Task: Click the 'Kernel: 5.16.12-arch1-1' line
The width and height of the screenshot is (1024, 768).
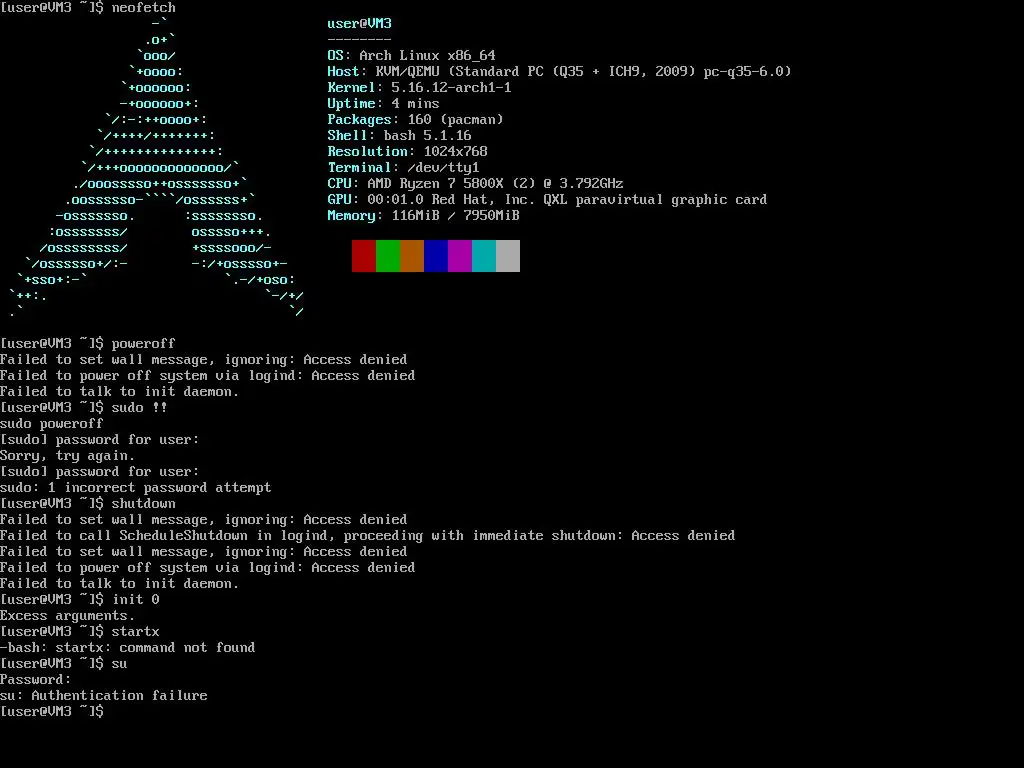Action: click(x=419, y=88)
